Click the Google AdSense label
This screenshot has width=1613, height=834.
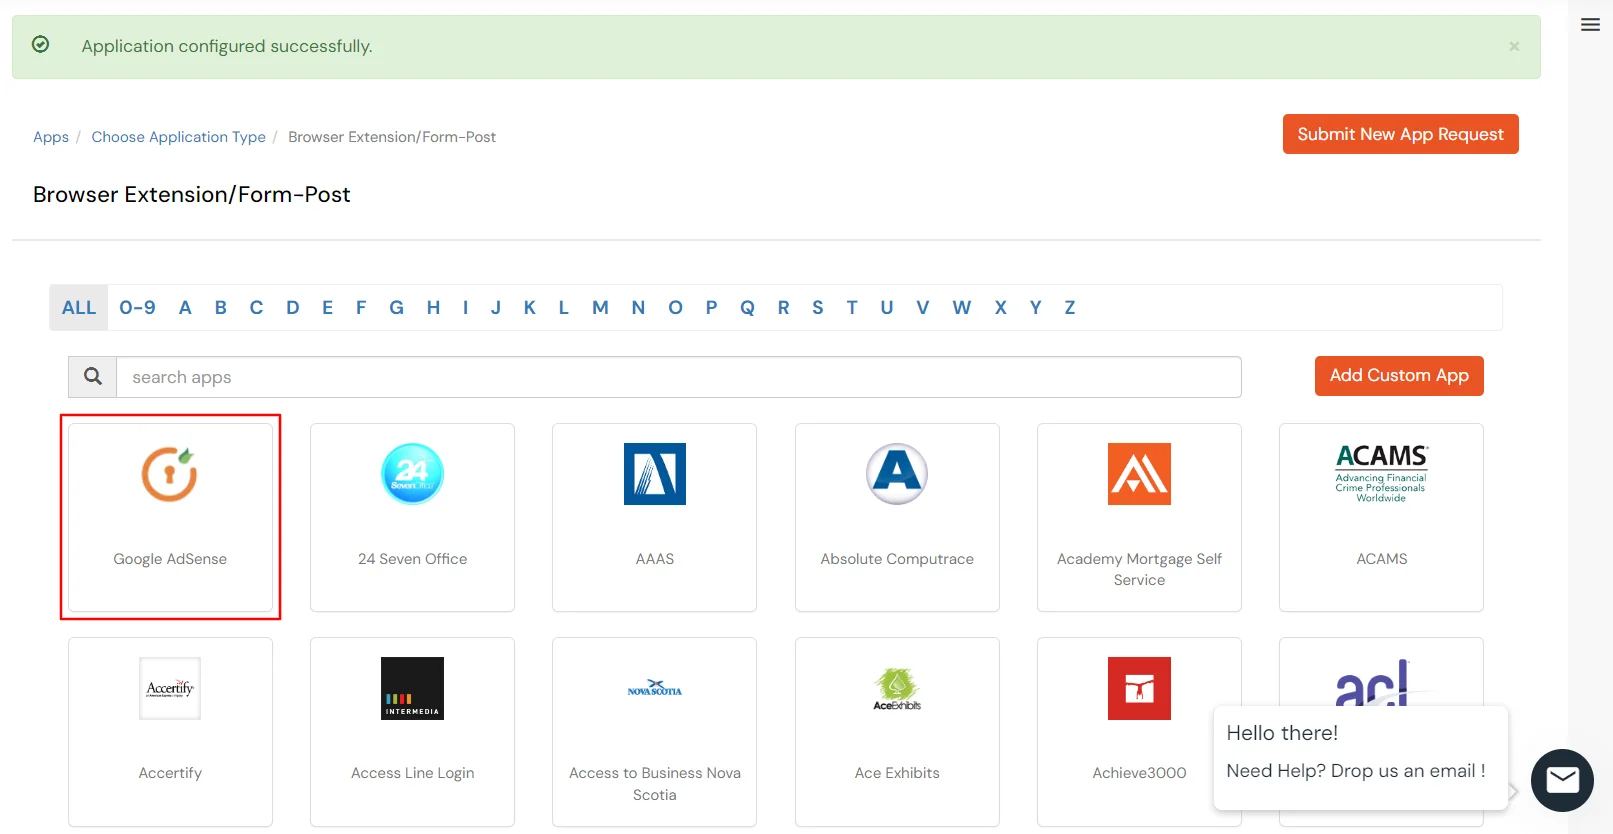(170, 559)
